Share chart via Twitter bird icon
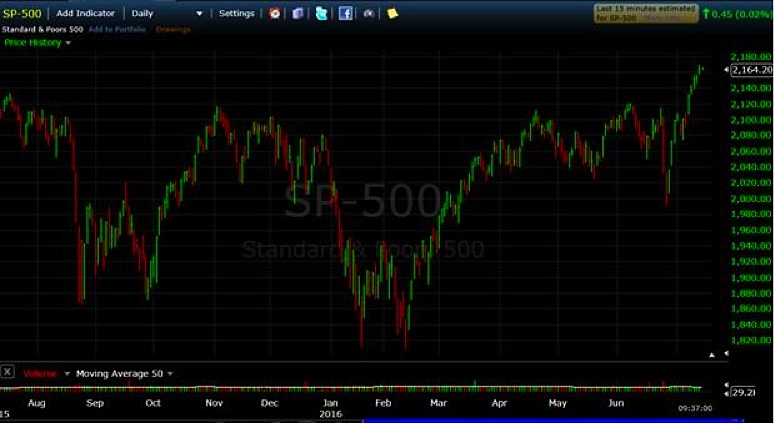Image resolution: width=774 pixels, height=424 pixels. [x=321, y=13]
